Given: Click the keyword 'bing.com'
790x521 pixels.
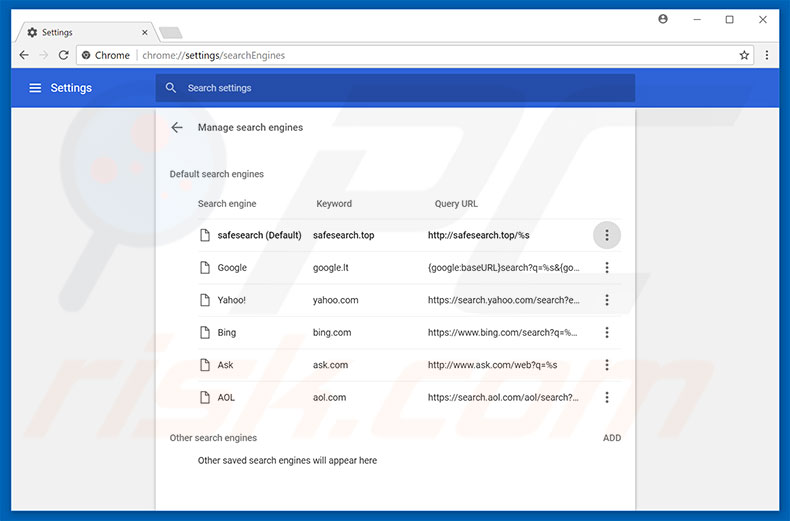Looking at the screenshot, I should point(332,333).
